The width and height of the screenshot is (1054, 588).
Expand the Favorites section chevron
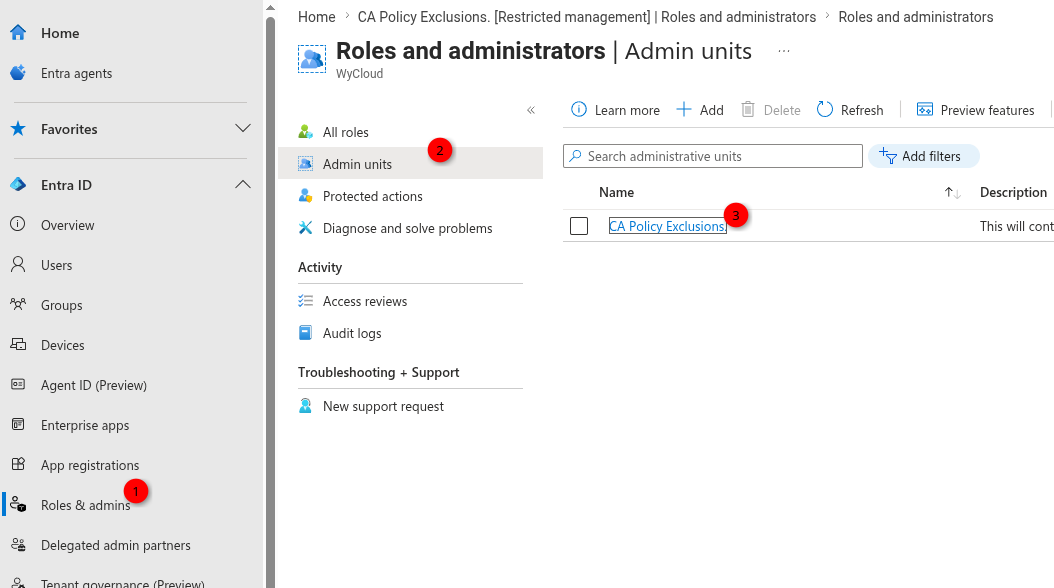coord(243,128)
